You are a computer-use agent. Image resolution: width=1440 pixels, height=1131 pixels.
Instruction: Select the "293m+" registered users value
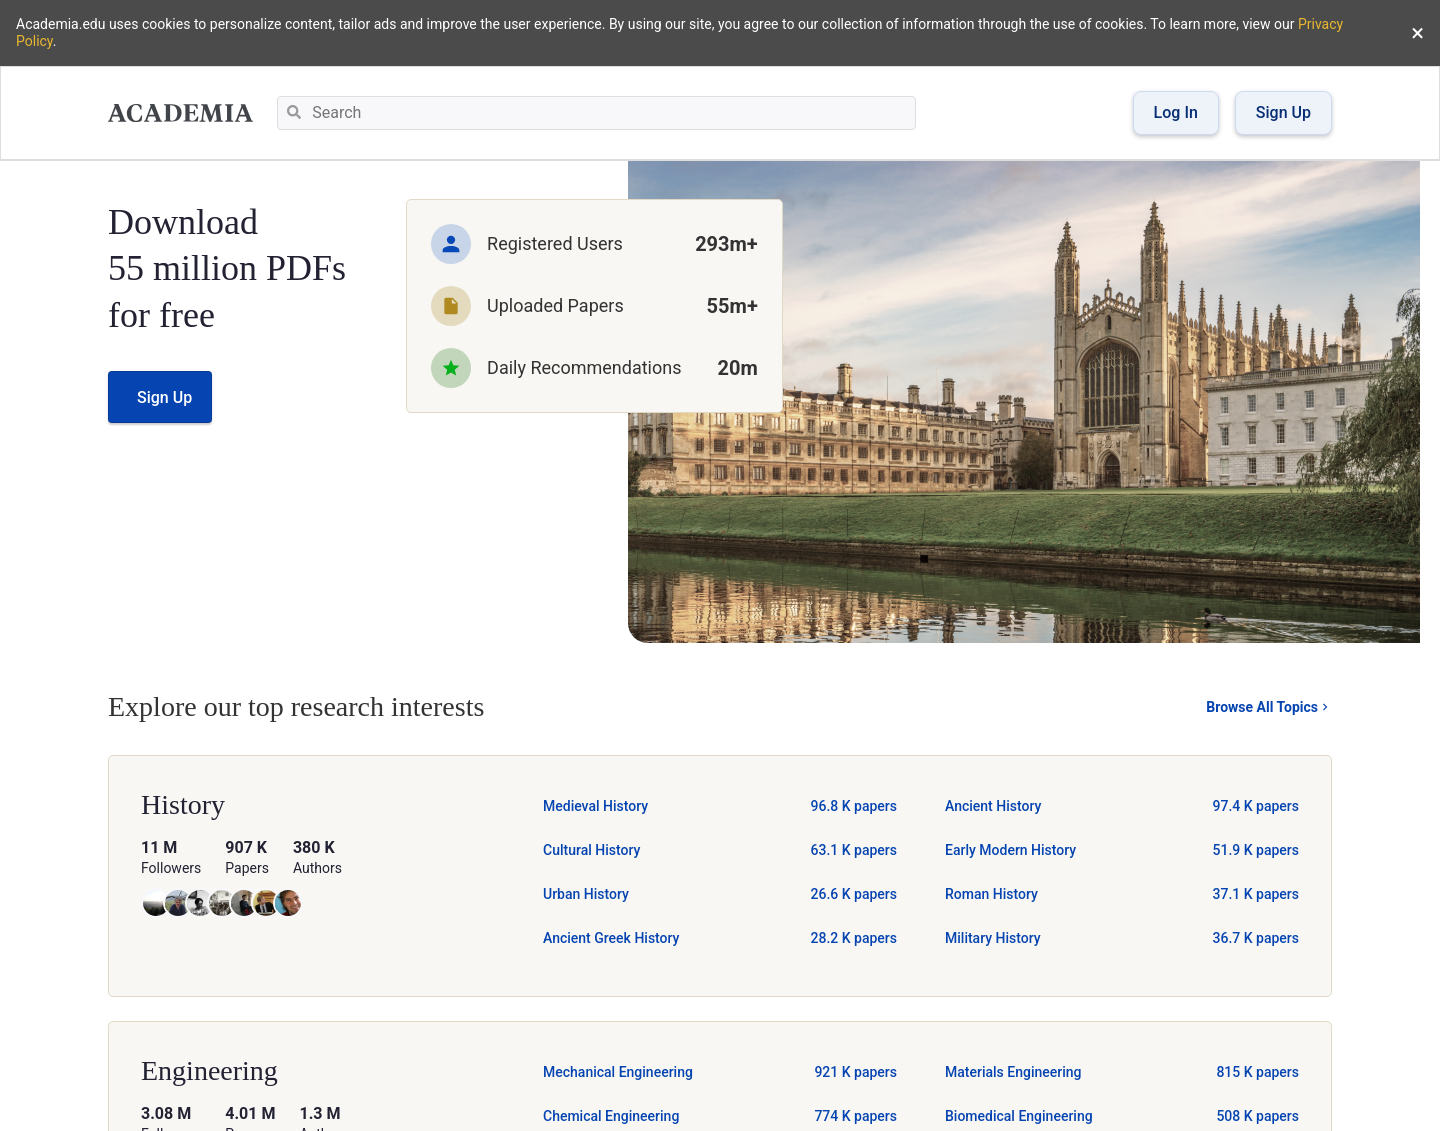tap(727, 244)
